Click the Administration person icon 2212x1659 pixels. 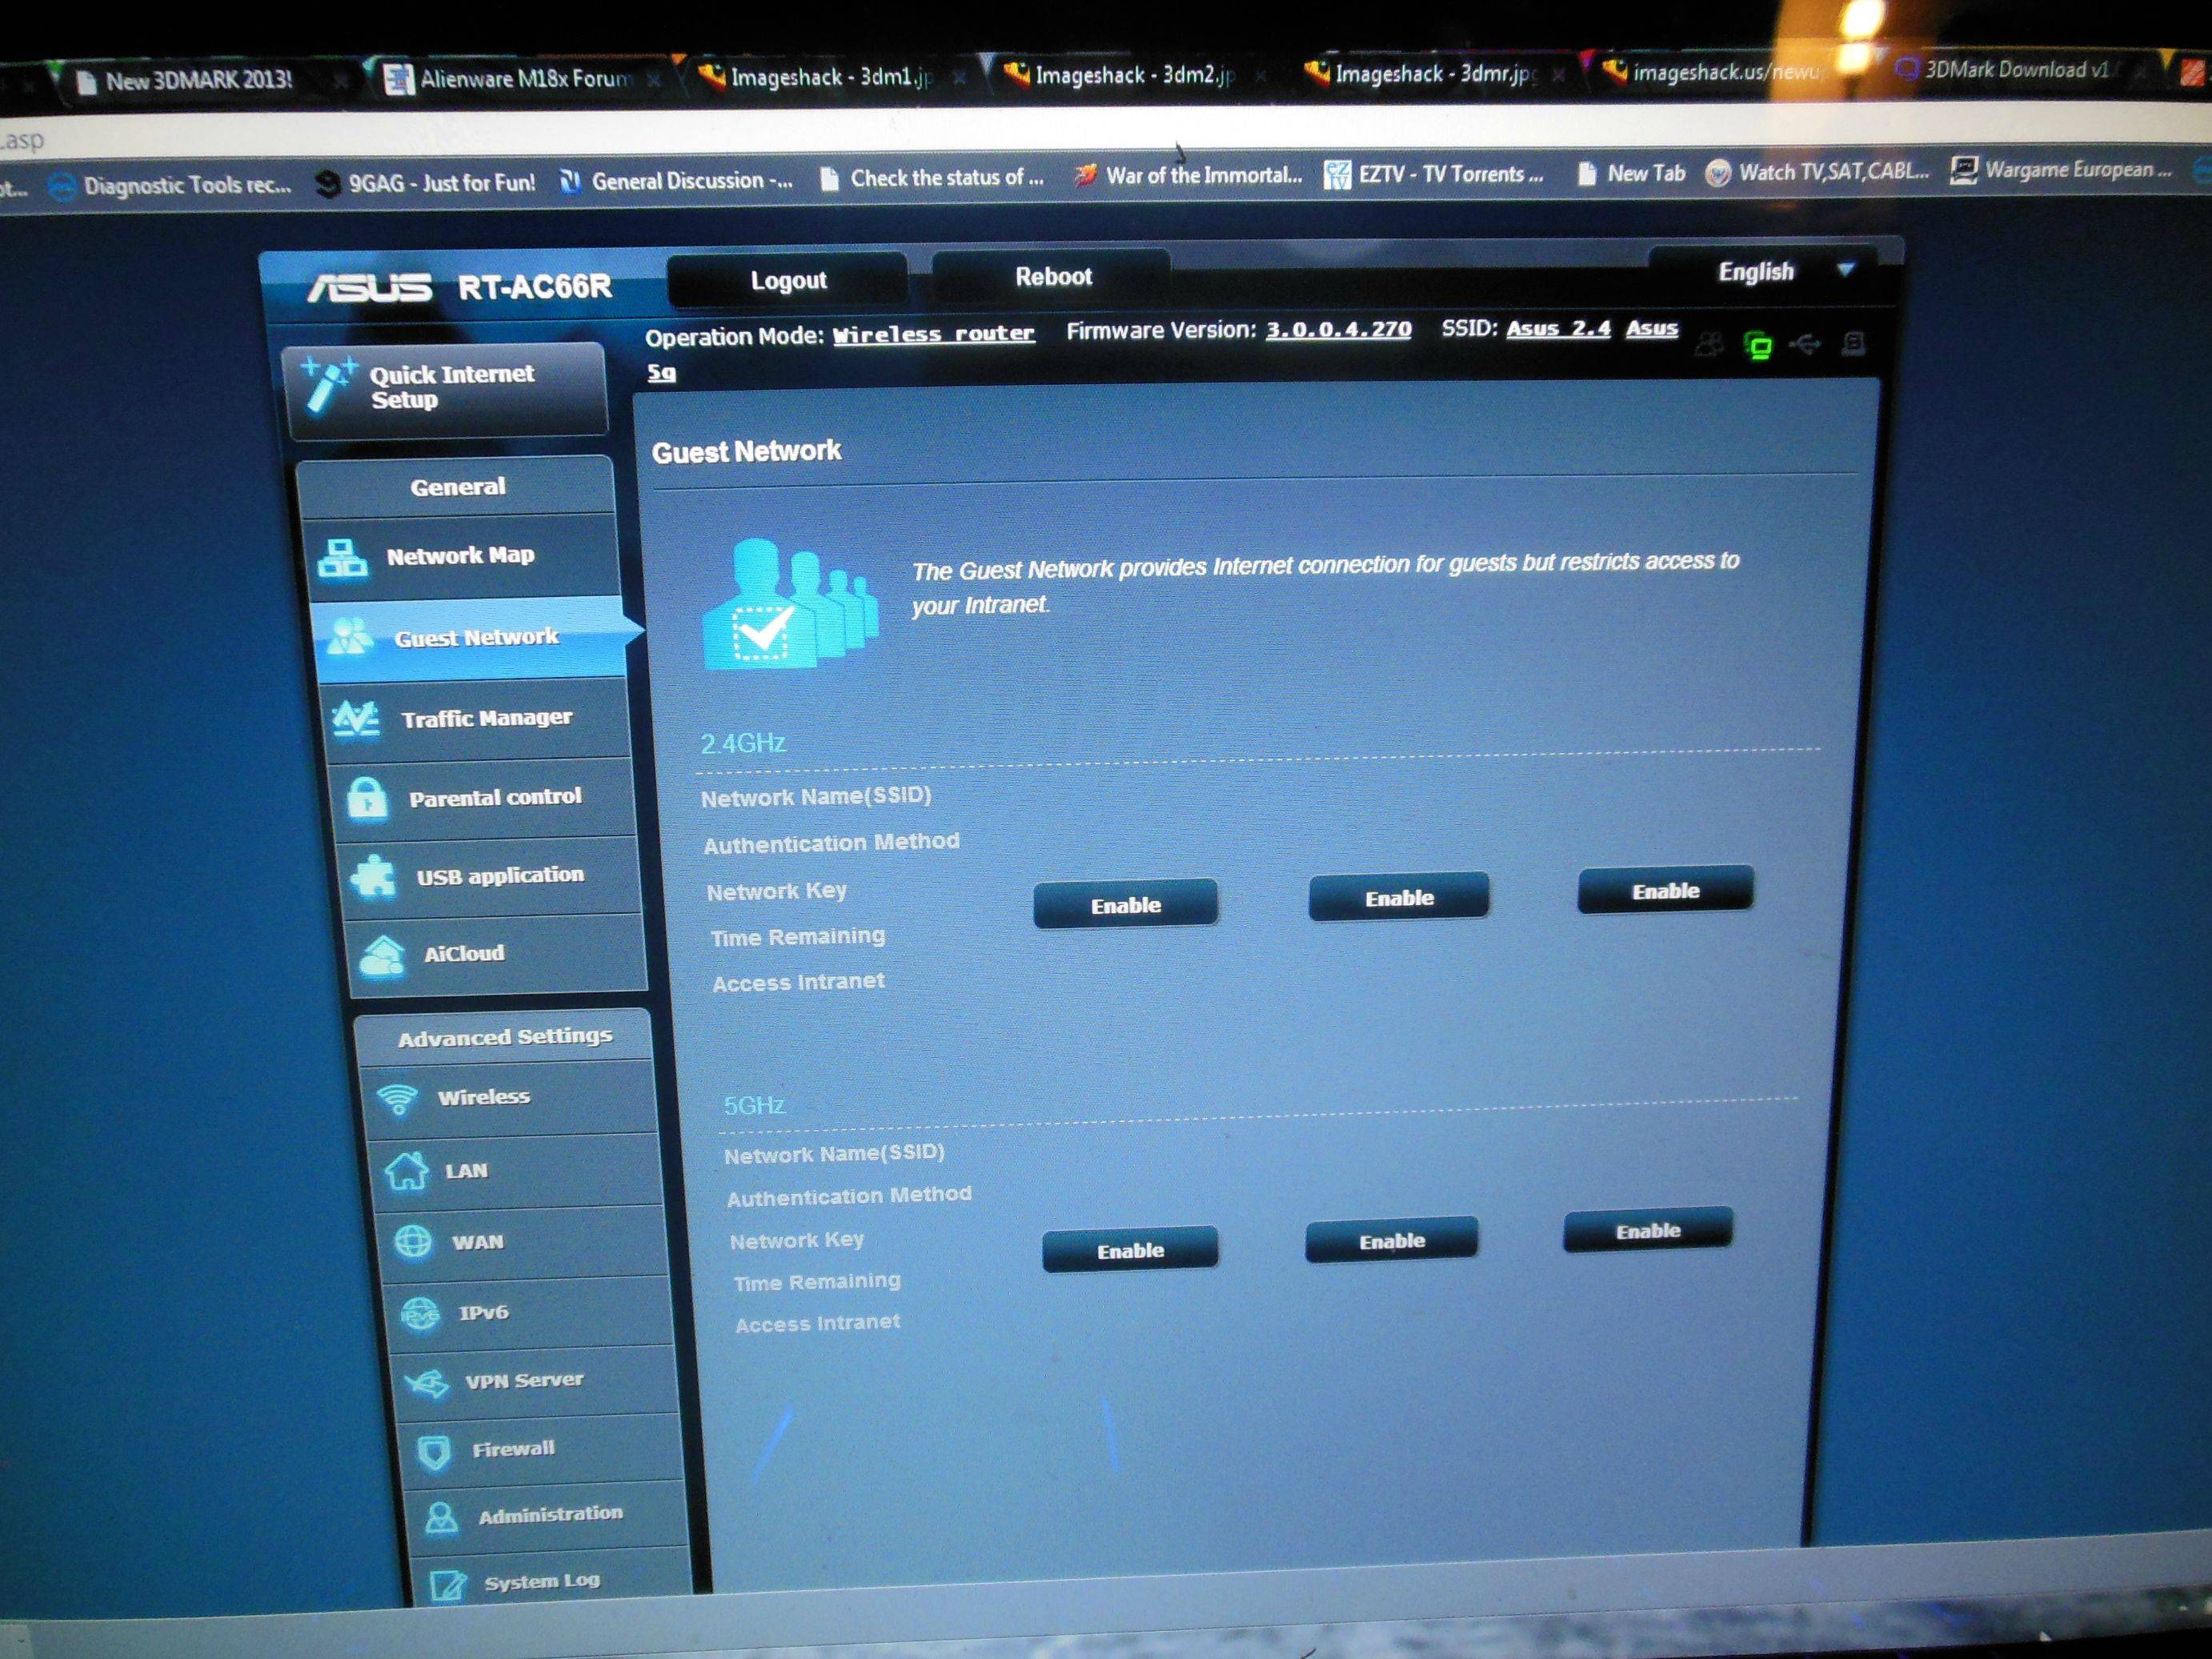[441, 1517]
